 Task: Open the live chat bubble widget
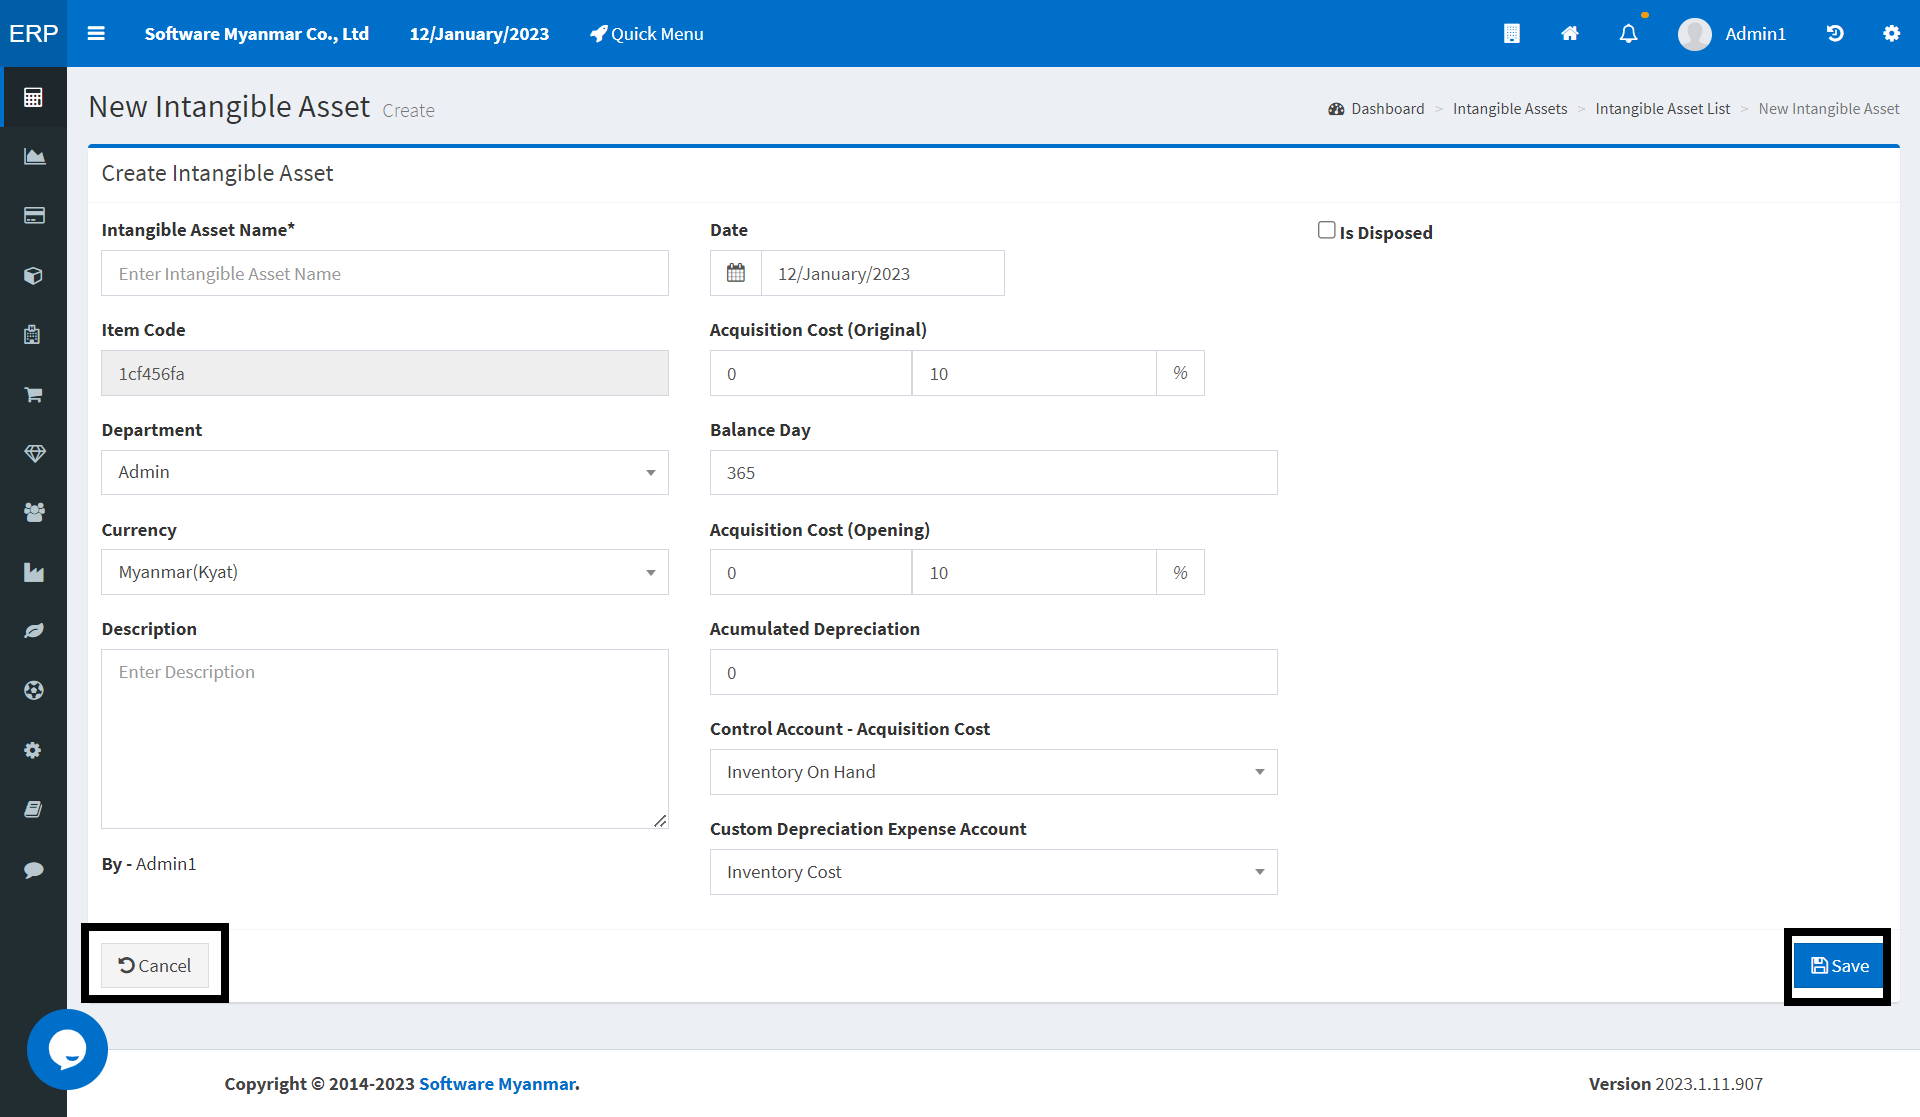[67, 1050]
